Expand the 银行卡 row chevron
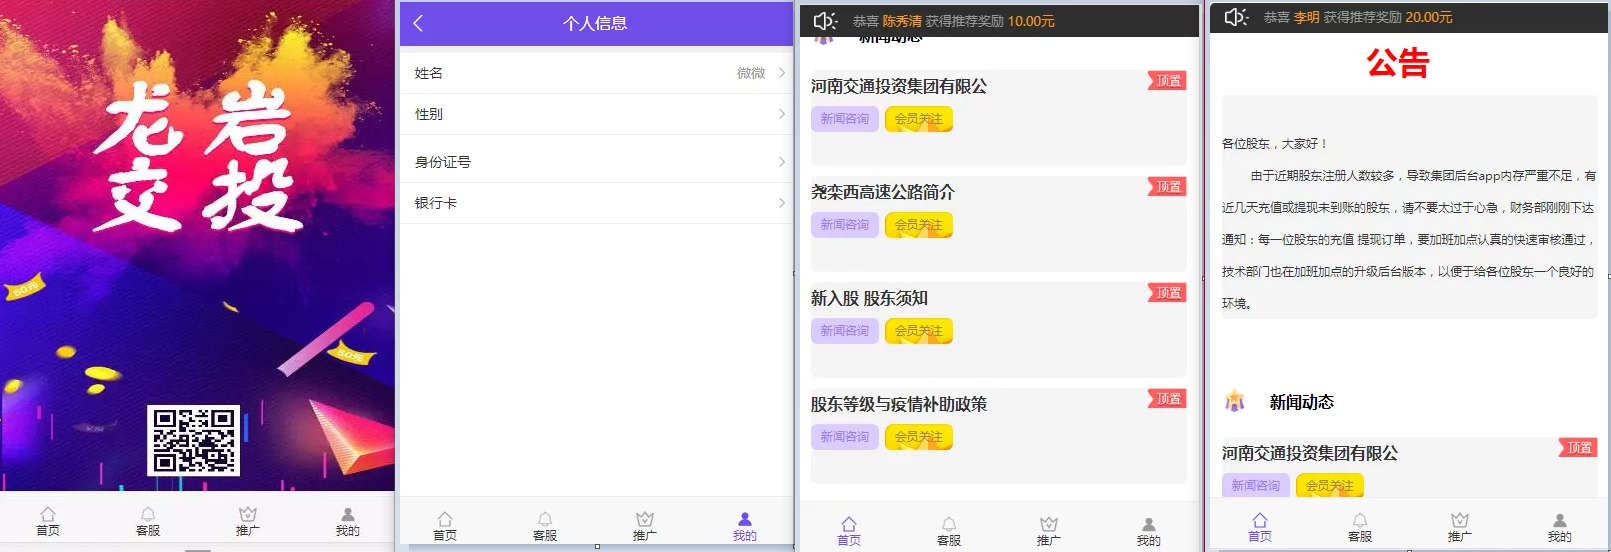This screenshot has width=1611, height=552. pyautogui.click(x=782, y=203)
